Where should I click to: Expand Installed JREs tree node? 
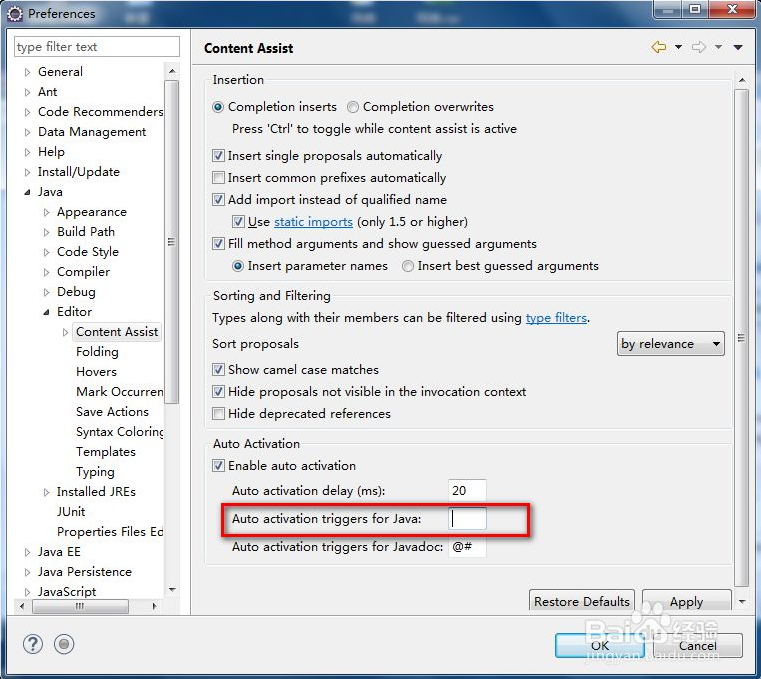point(46,492)
